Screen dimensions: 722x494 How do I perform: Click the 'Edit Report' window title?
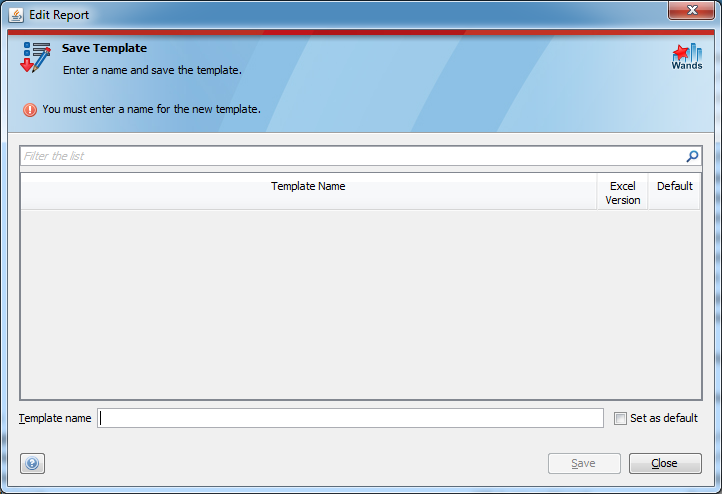point(59,15)
